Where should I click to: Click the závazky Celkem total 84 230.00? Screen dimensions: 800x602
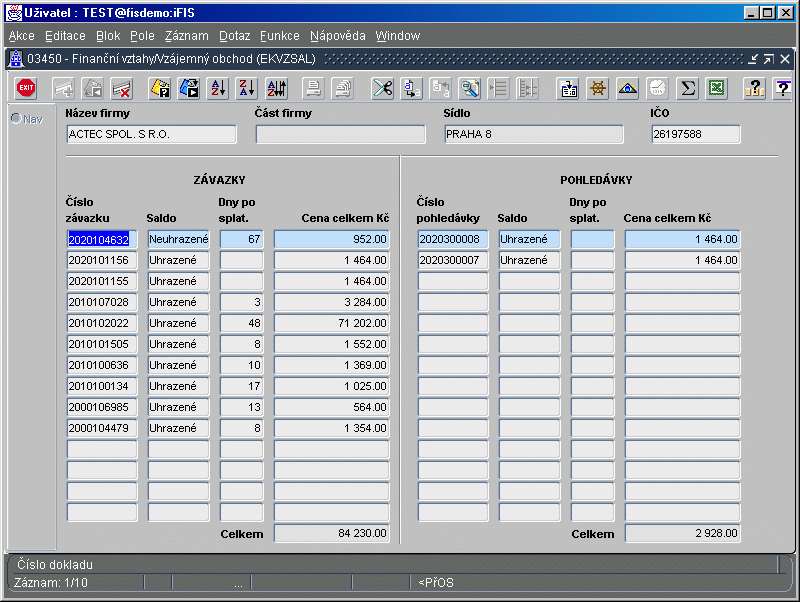tap(332, 534)
